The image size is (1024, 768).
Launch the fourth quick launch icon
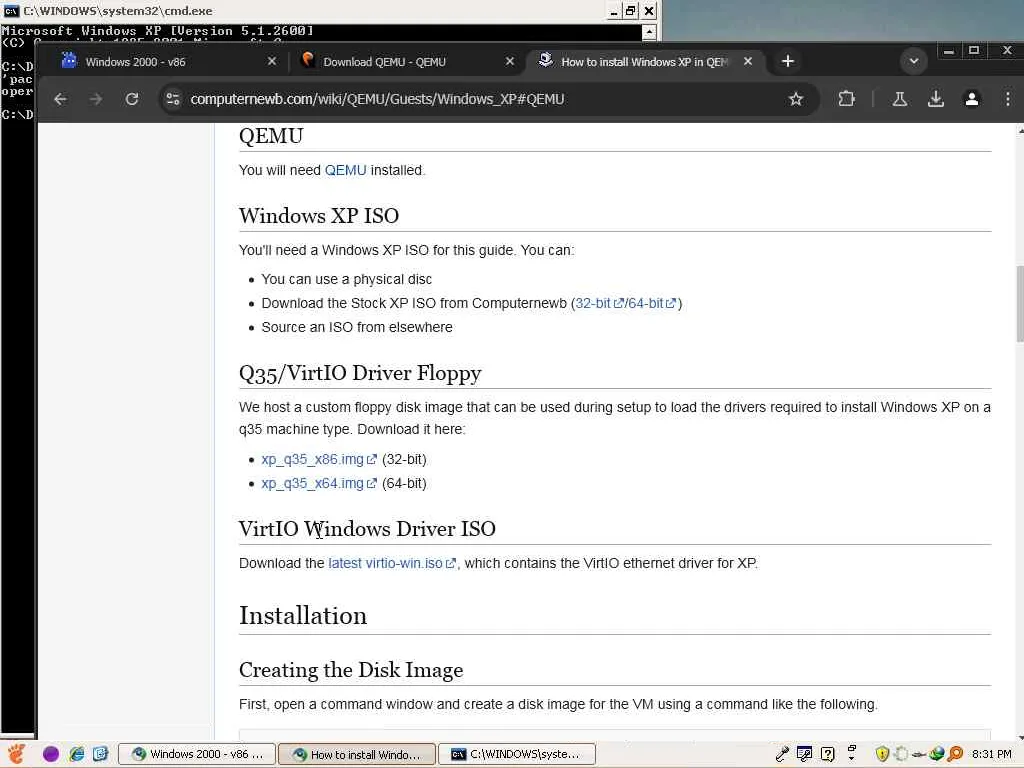pos(100,754)
